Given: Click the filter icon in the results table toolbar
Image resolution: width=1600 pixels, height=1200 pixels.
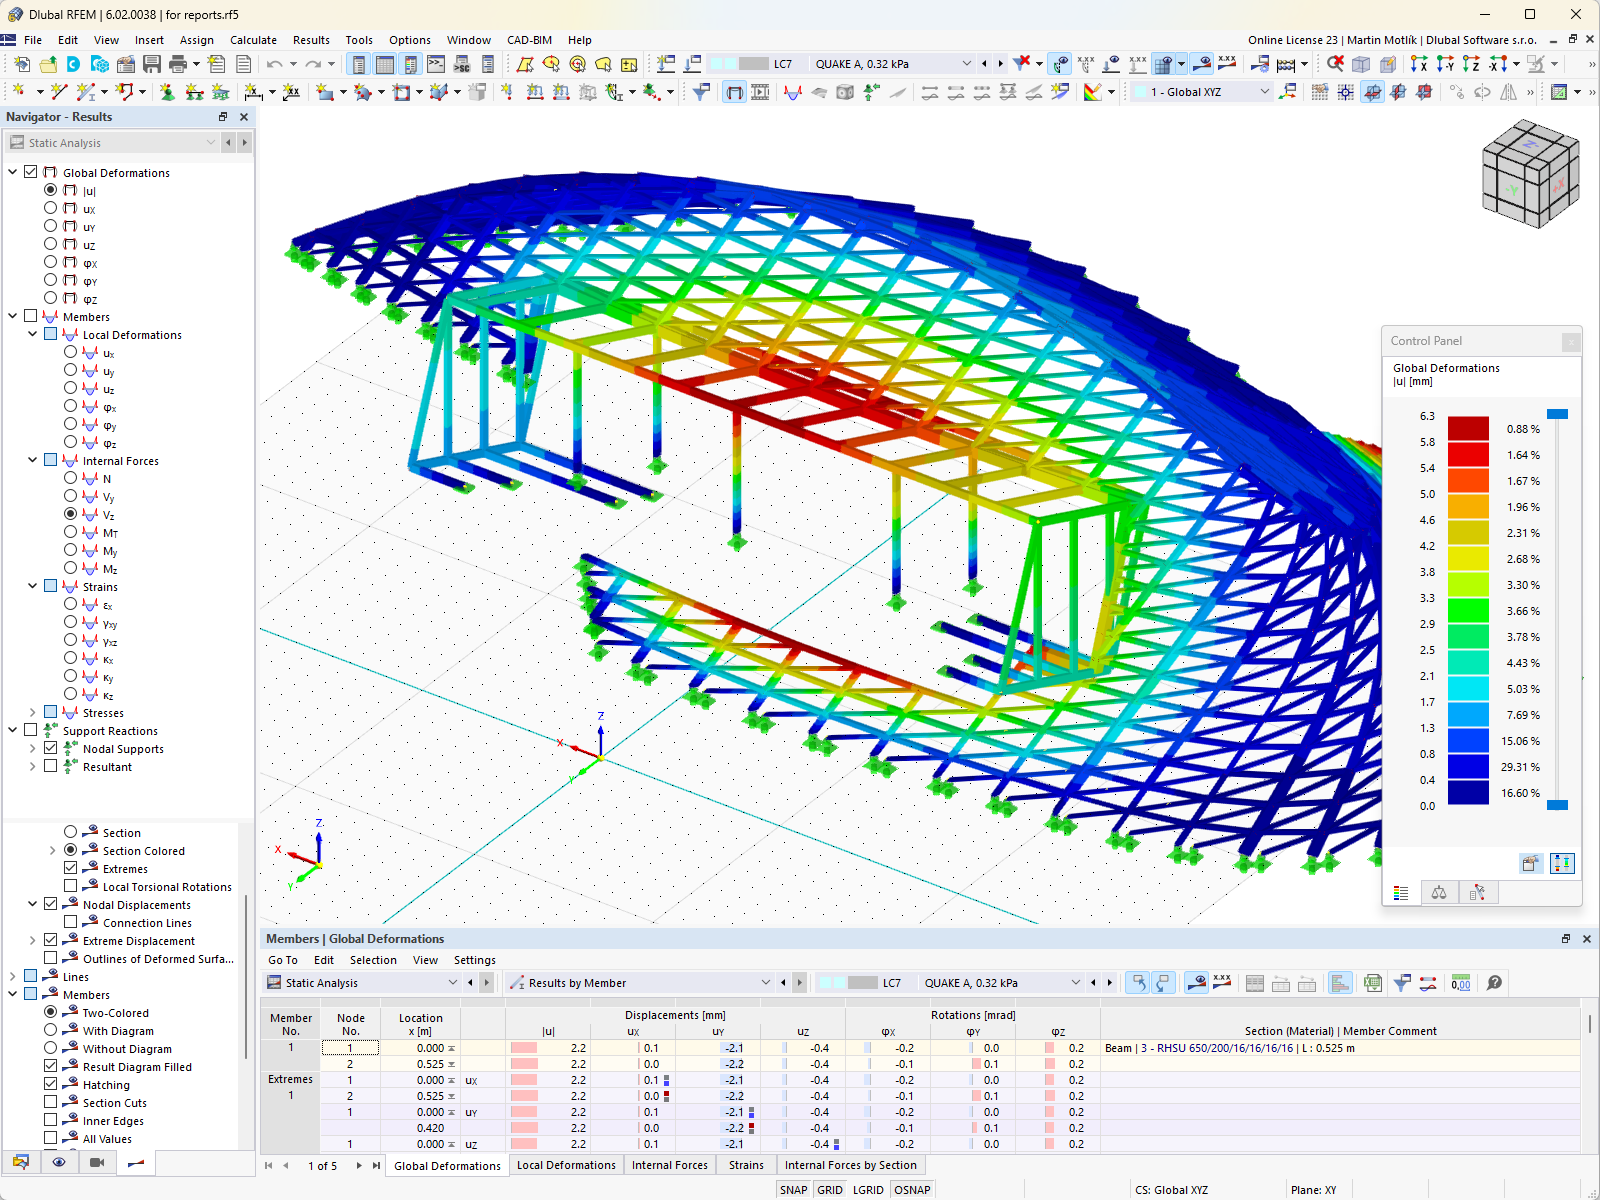Looking at the screenshot, I should point(1400,983).
